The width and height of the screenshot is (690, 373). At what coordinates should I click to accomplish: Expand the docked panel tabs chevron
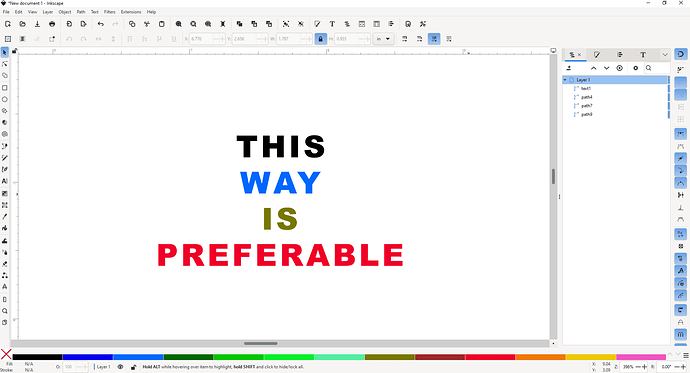pos(664,55)
